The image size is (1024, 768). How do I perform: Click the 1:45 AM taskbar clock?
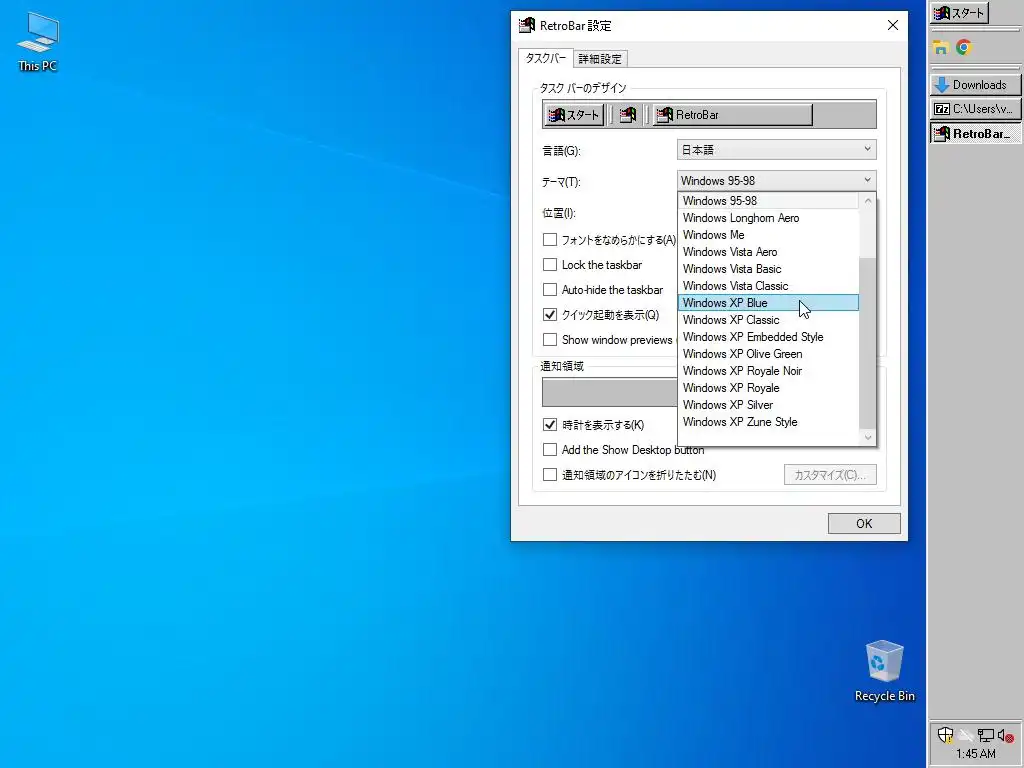[x=976, y=754]
